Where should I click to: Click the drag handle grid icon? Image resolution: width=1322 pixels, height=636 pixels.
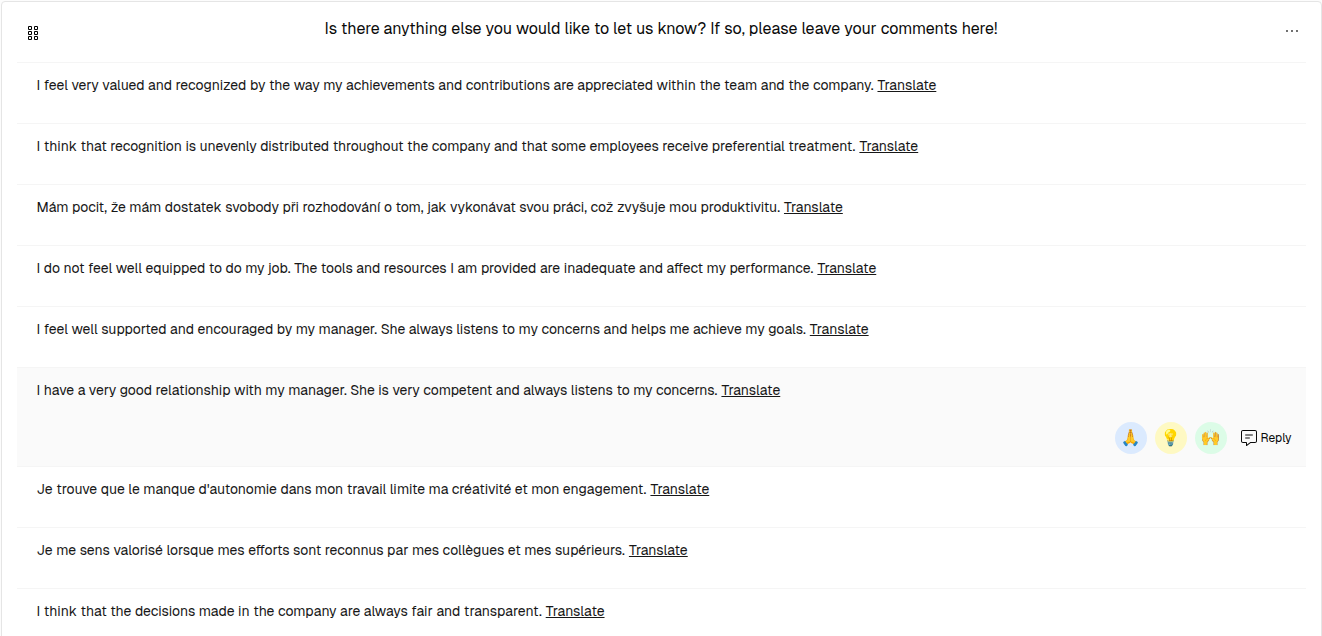[33, 33]
